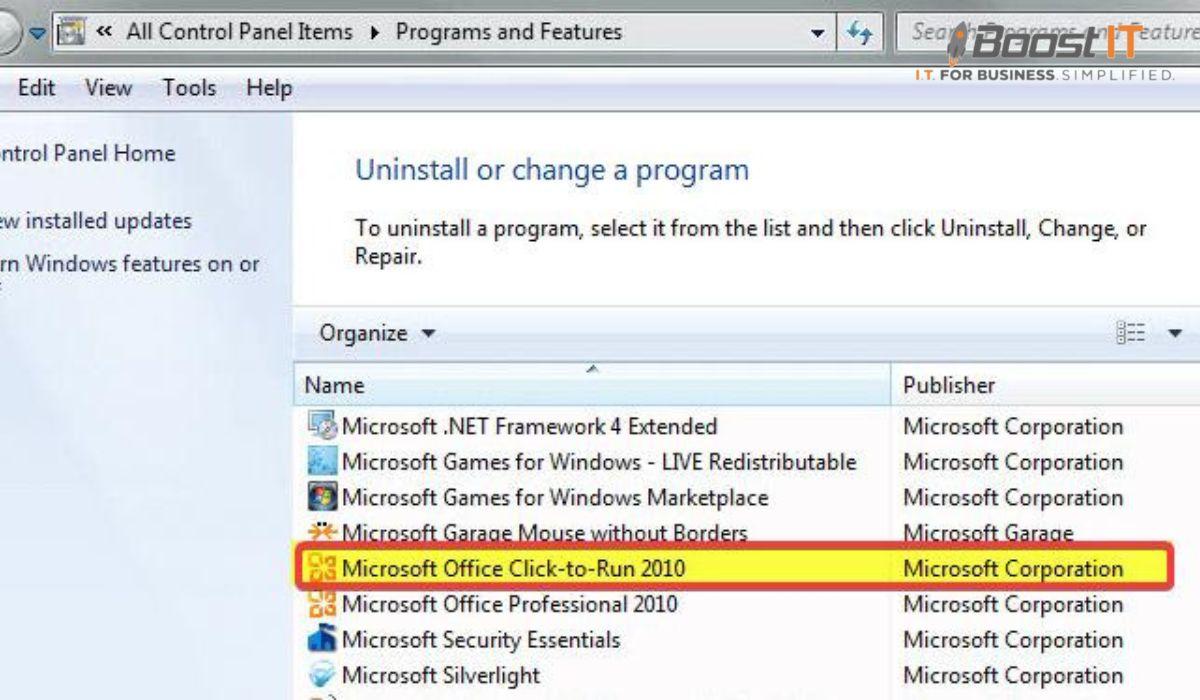Click the Microsoft Silverlight icon
1200x700 pixels.
tap(322, 675)
